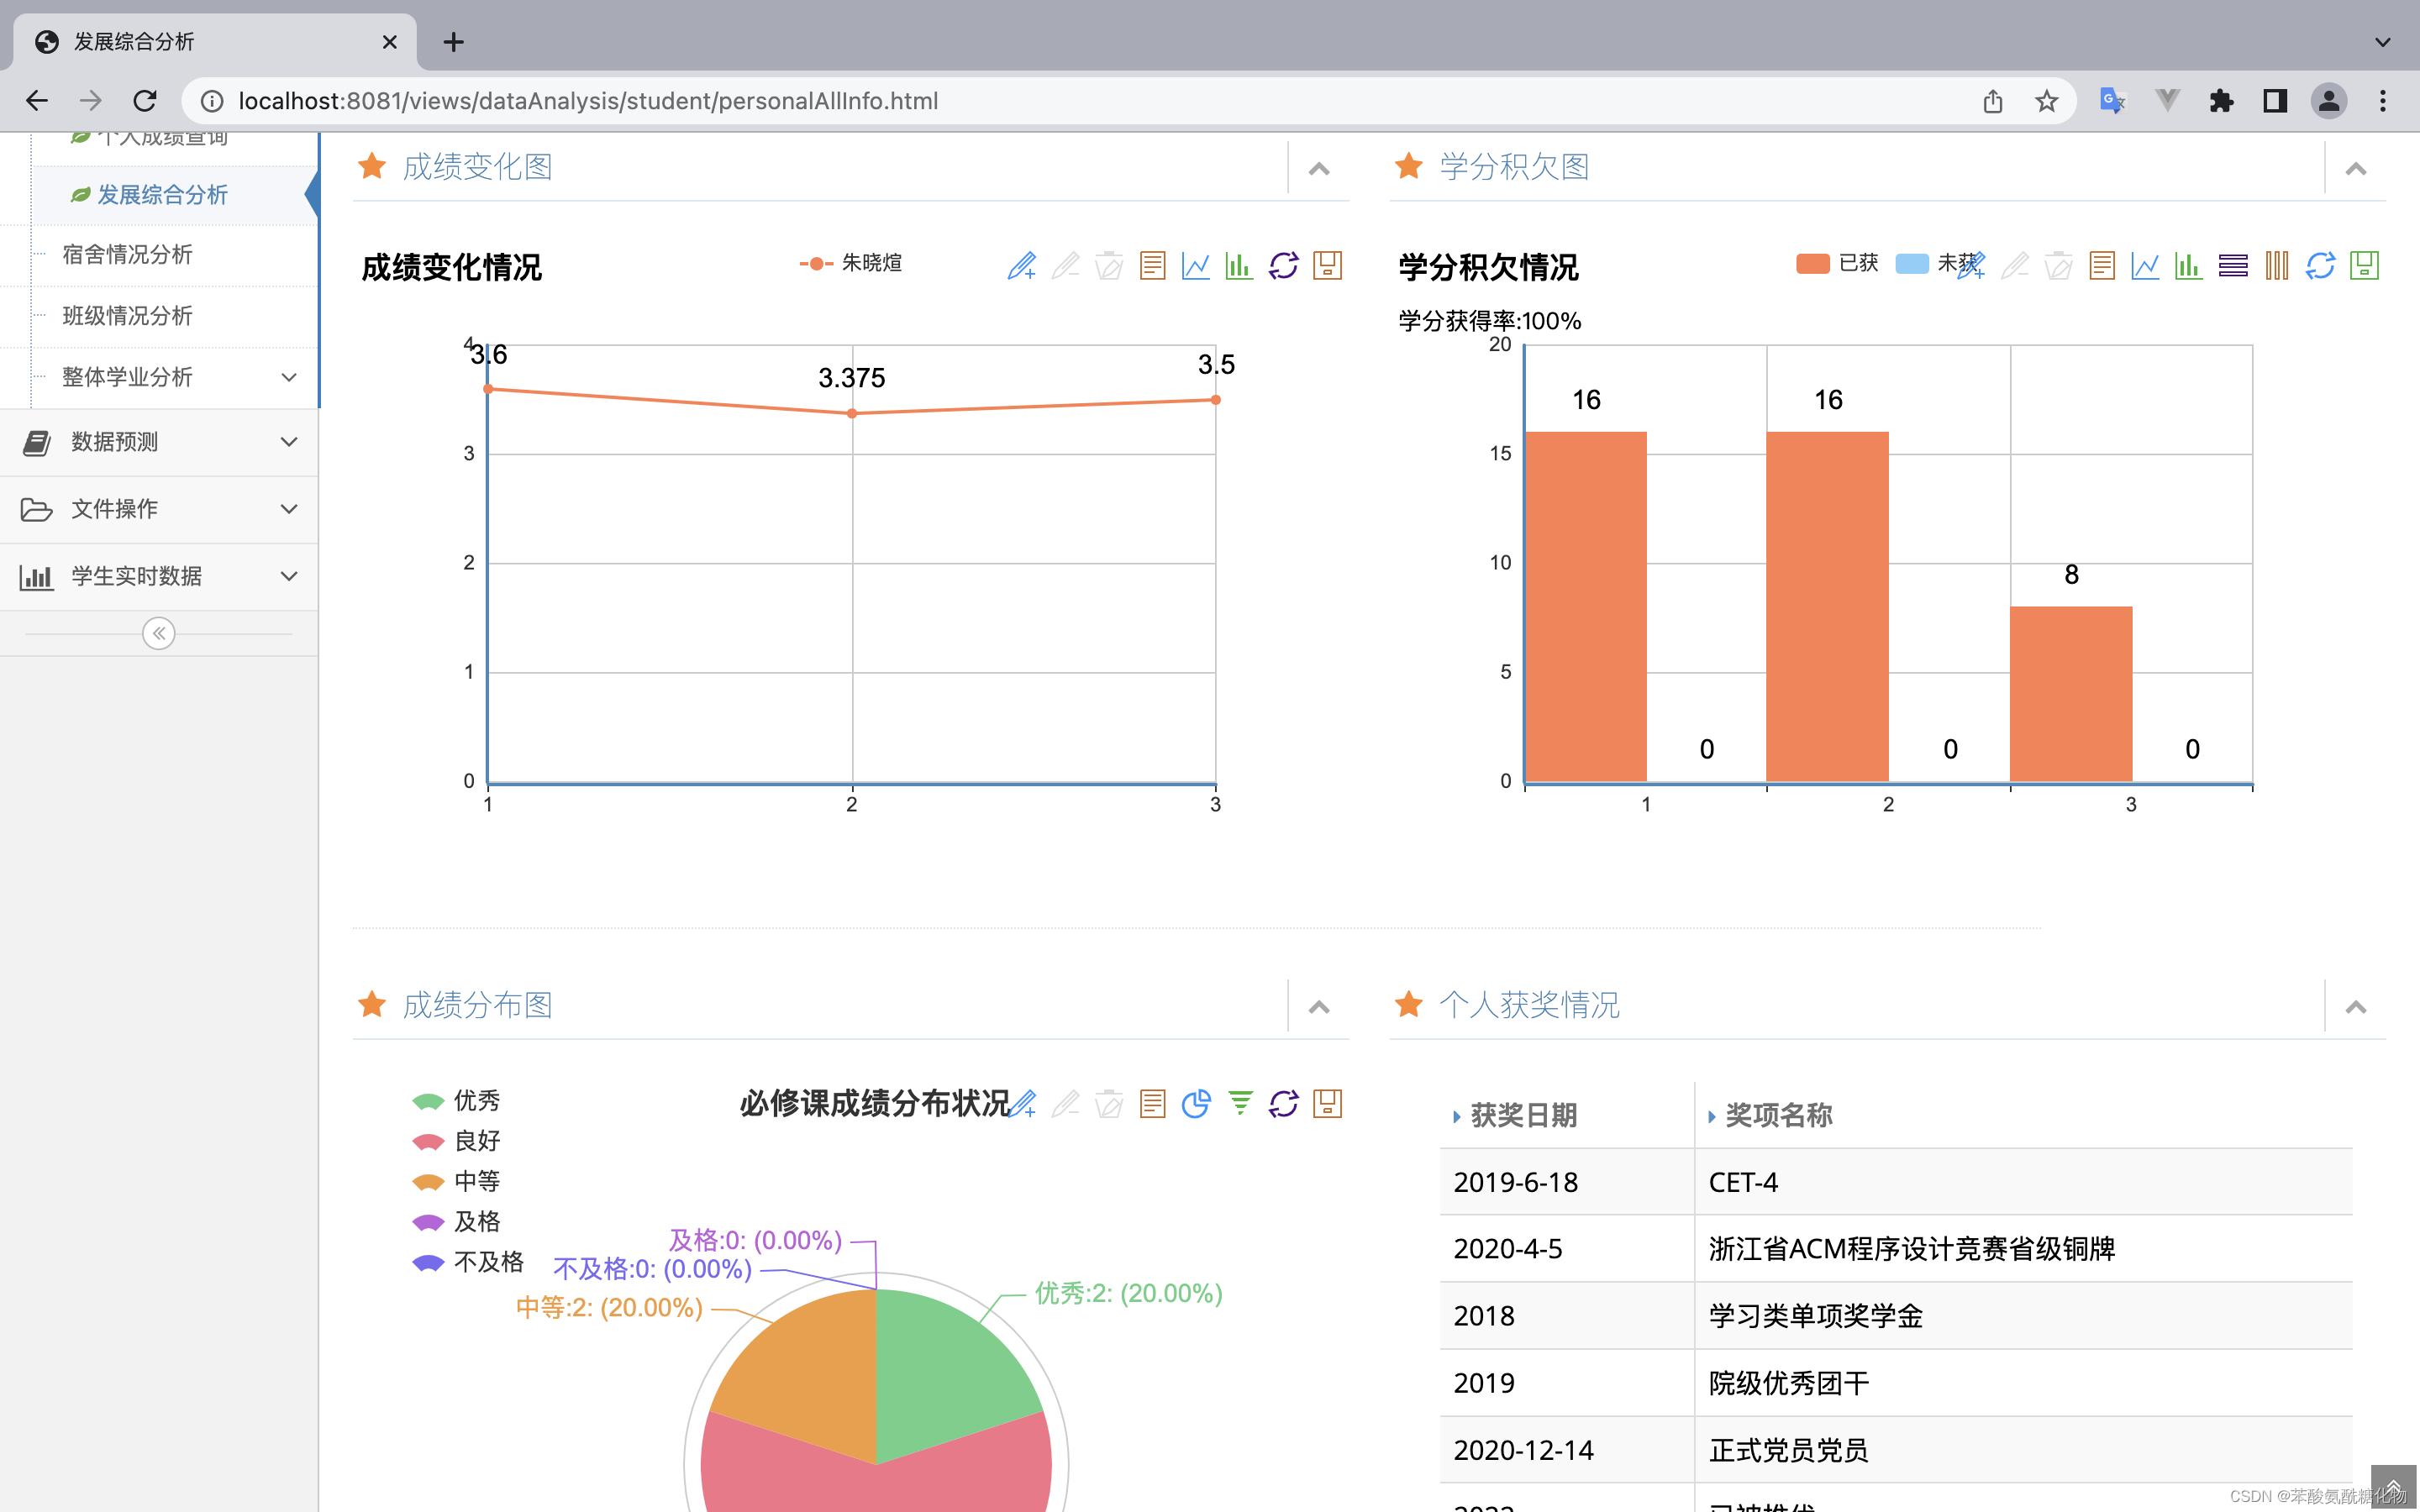Viewport: 2420px width, 1512px height.
Task: Expand 数据预测 sidebar menu
Action: [160, 442]
